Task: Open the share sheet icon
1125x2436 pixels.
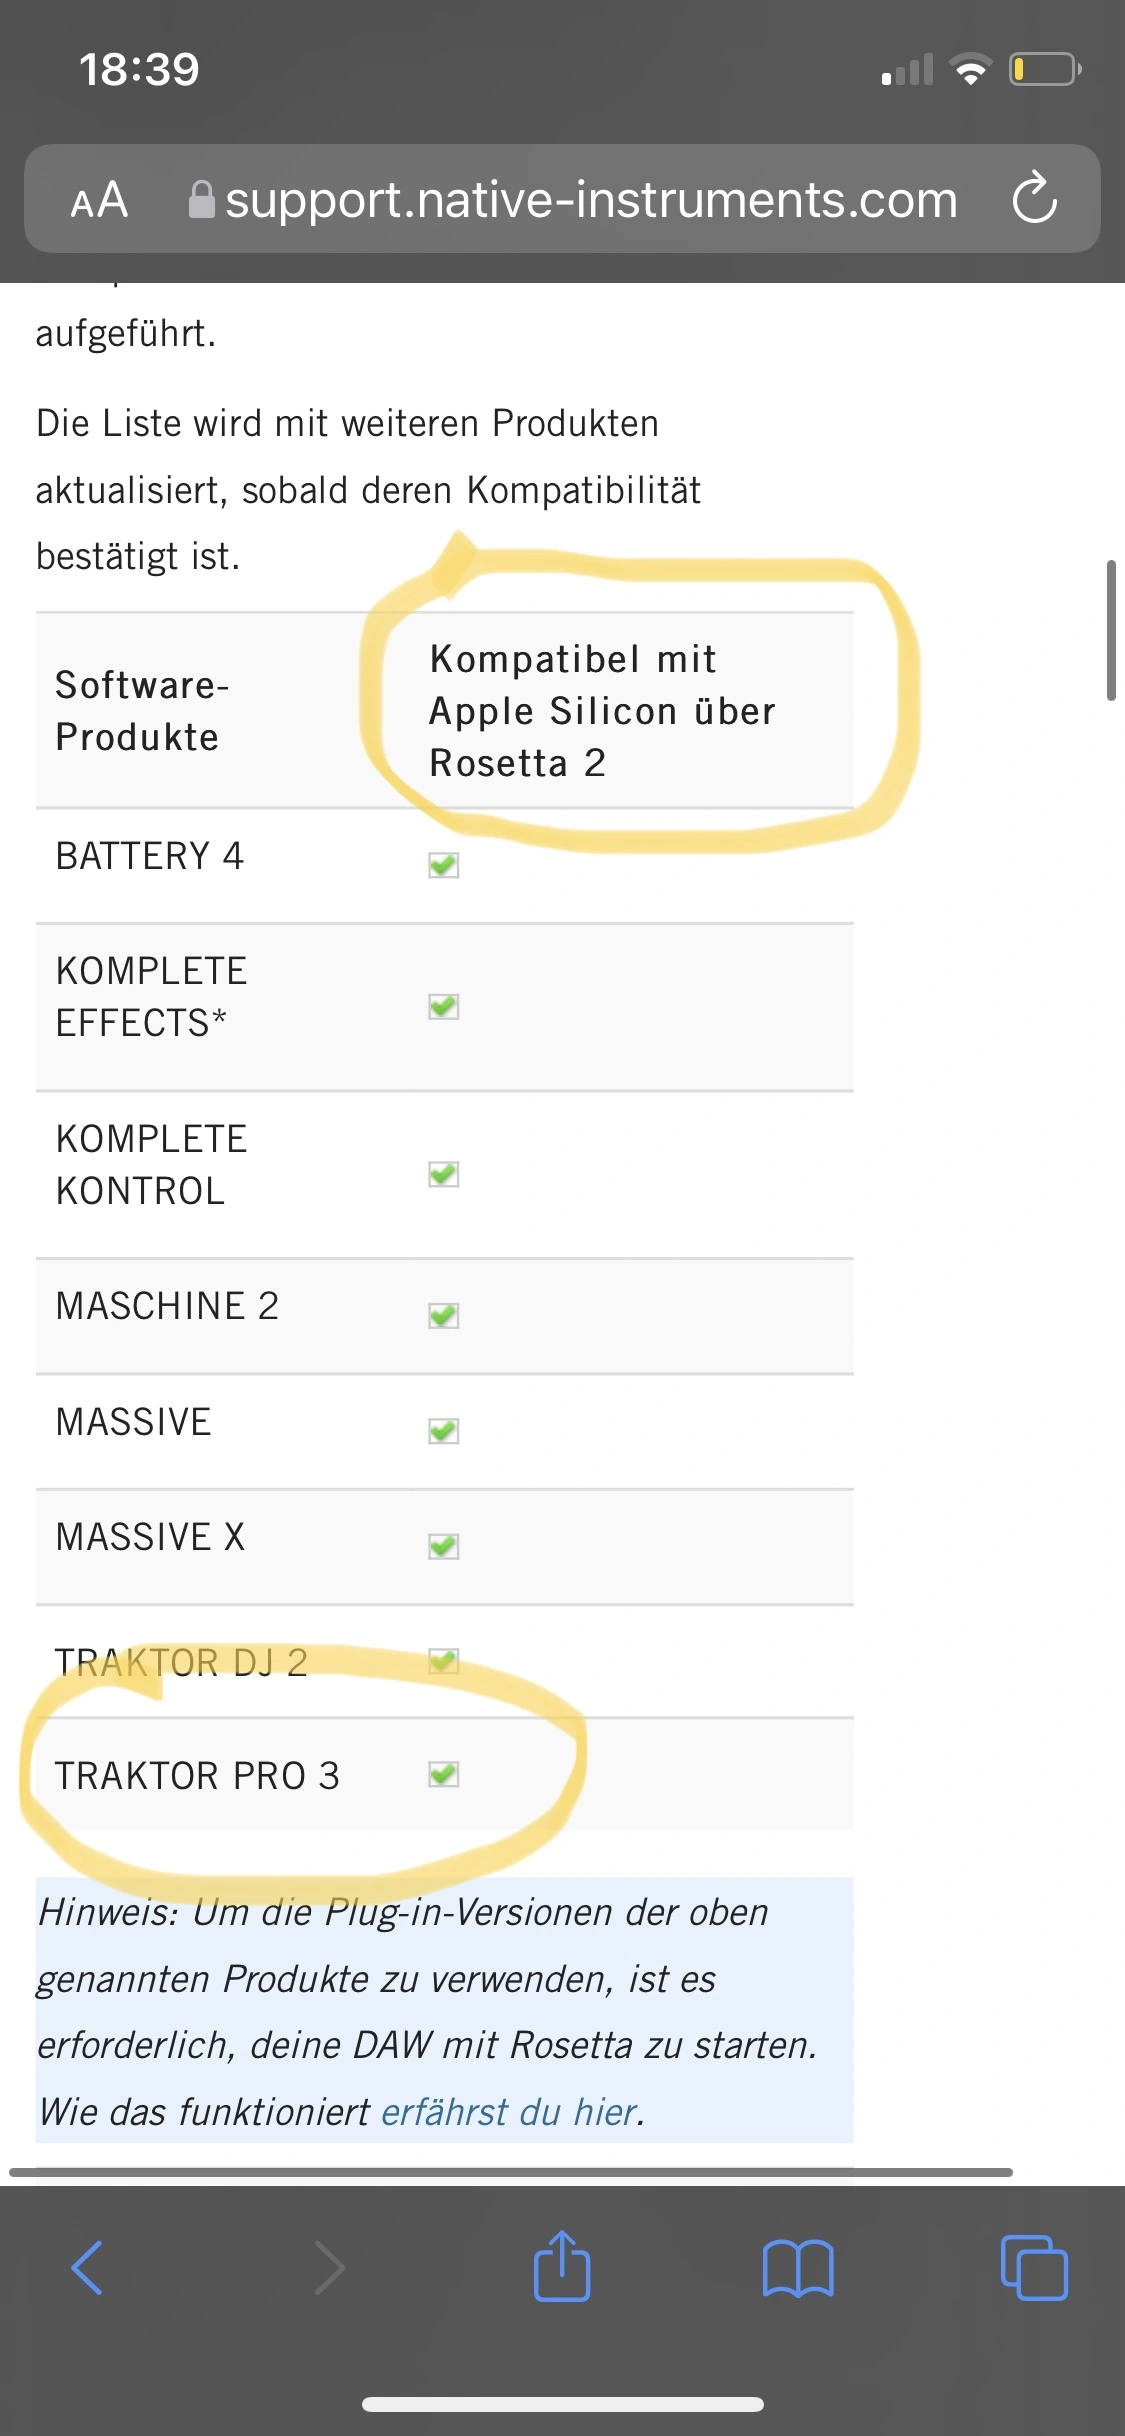Action: 562,2267
